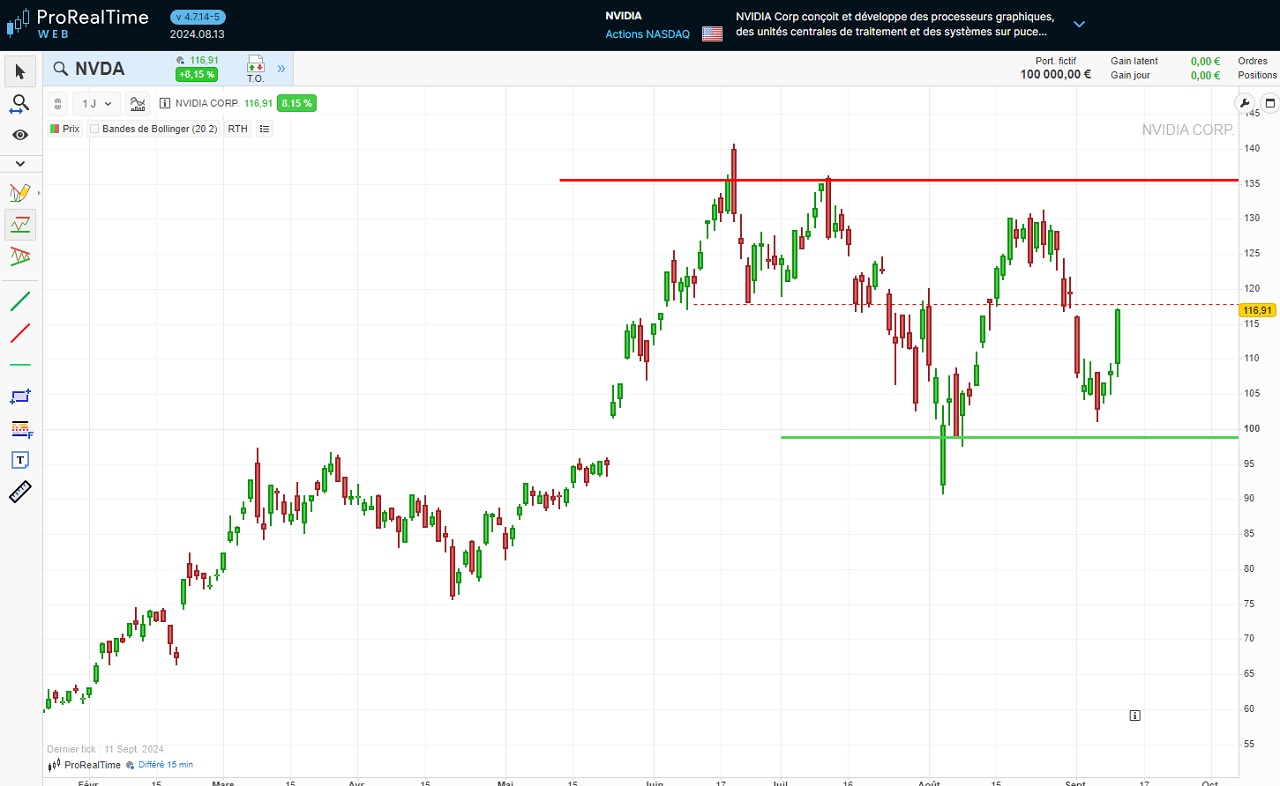The height and width of the screenshot is (786, 1280).
Task: Expand the double-chevron next to T.O.
Action: click(x=281, y=69)
